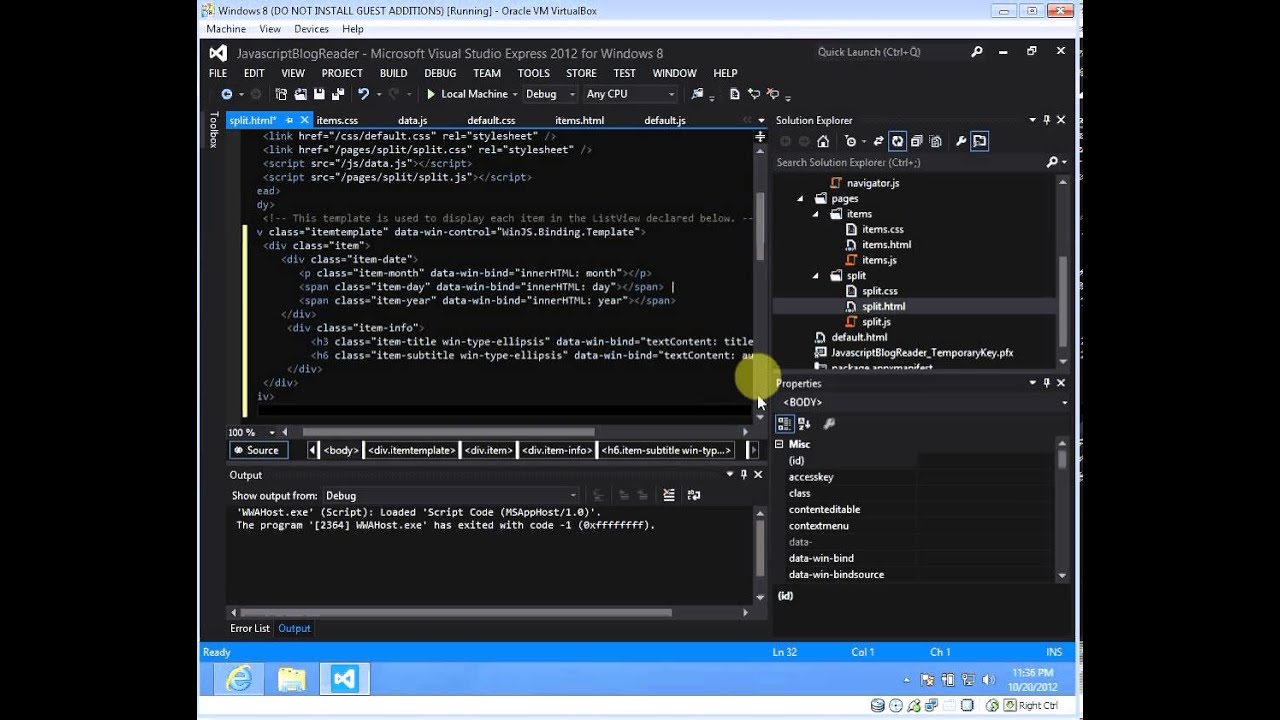Toggle word wrap in Output window
The height and width of the screenshot is (720, 1280).
[x=693, y=495]
